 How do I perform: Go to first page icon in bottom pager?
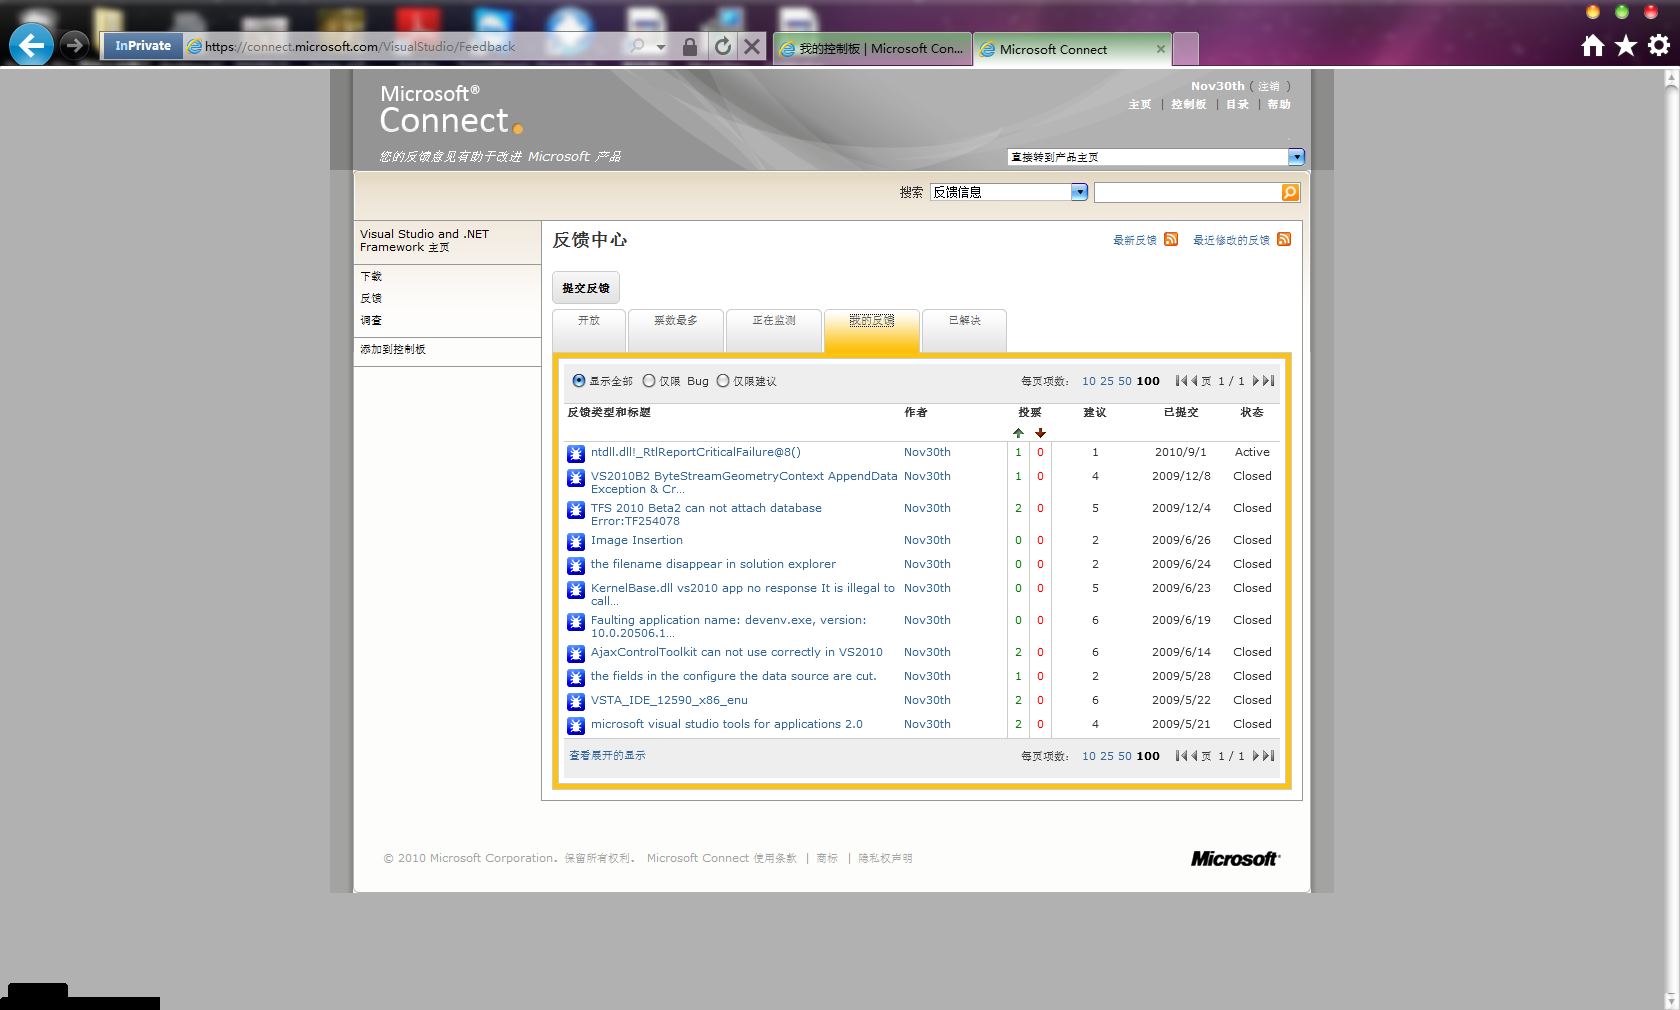[1181, 756]
